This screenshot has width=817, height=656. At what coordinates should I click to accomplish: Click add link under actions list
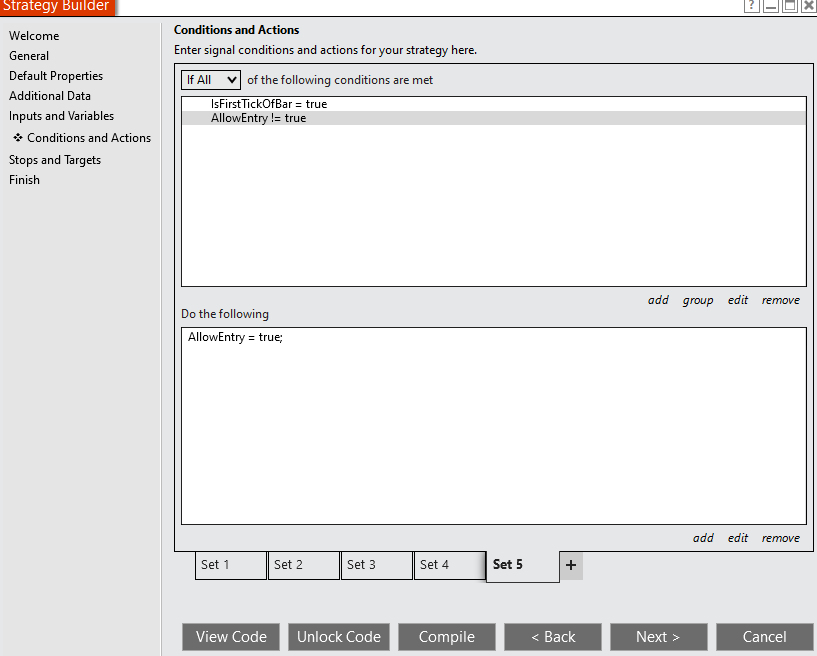(703, 538)
